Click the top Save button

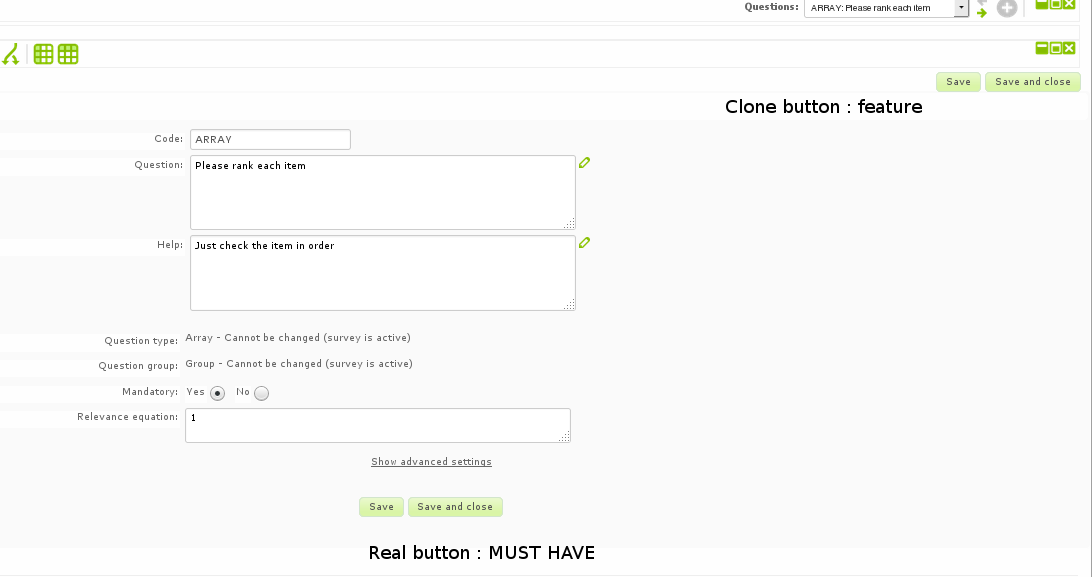pos(958,82)
